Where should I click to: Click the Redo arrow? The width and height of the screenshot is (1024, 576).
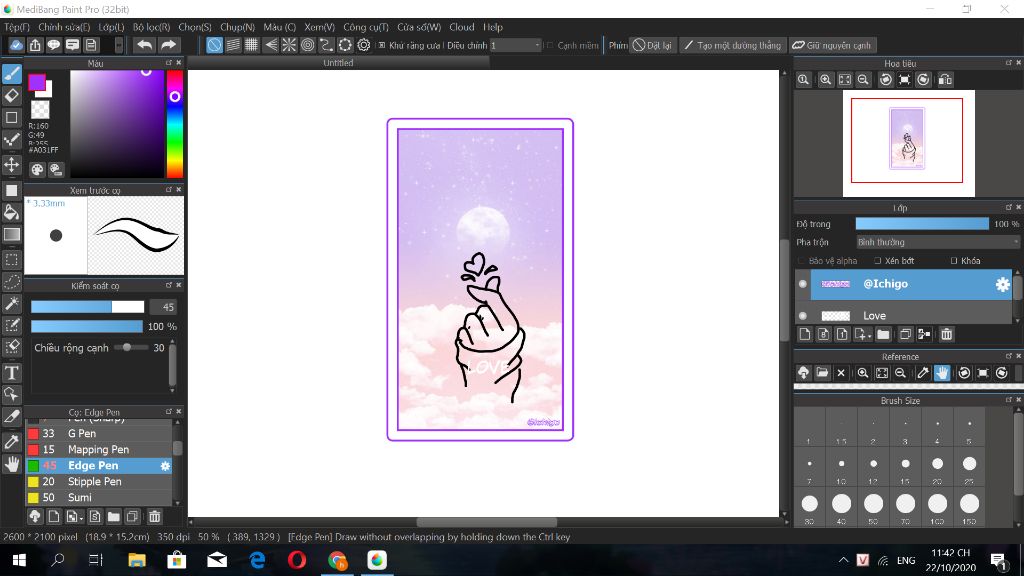[x=168, y=45]
